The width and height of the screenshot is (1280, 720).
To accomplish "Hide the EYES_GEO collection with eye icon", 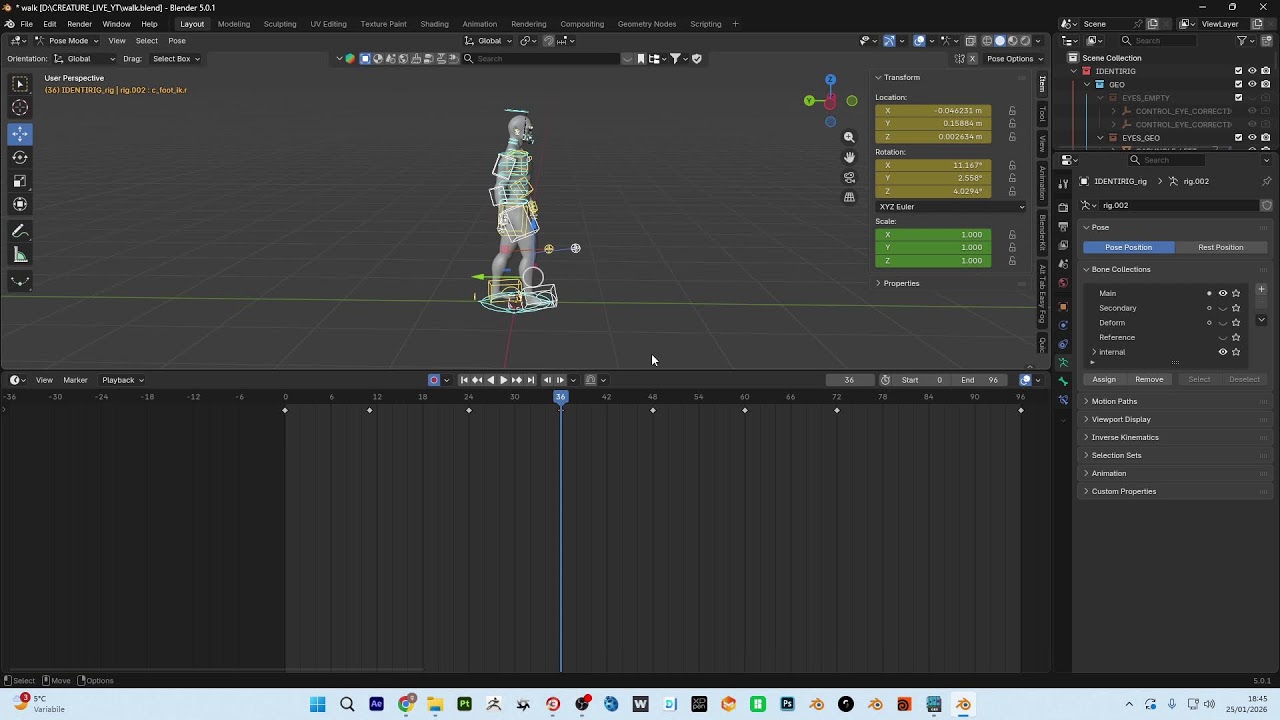I will (1252, 137).
